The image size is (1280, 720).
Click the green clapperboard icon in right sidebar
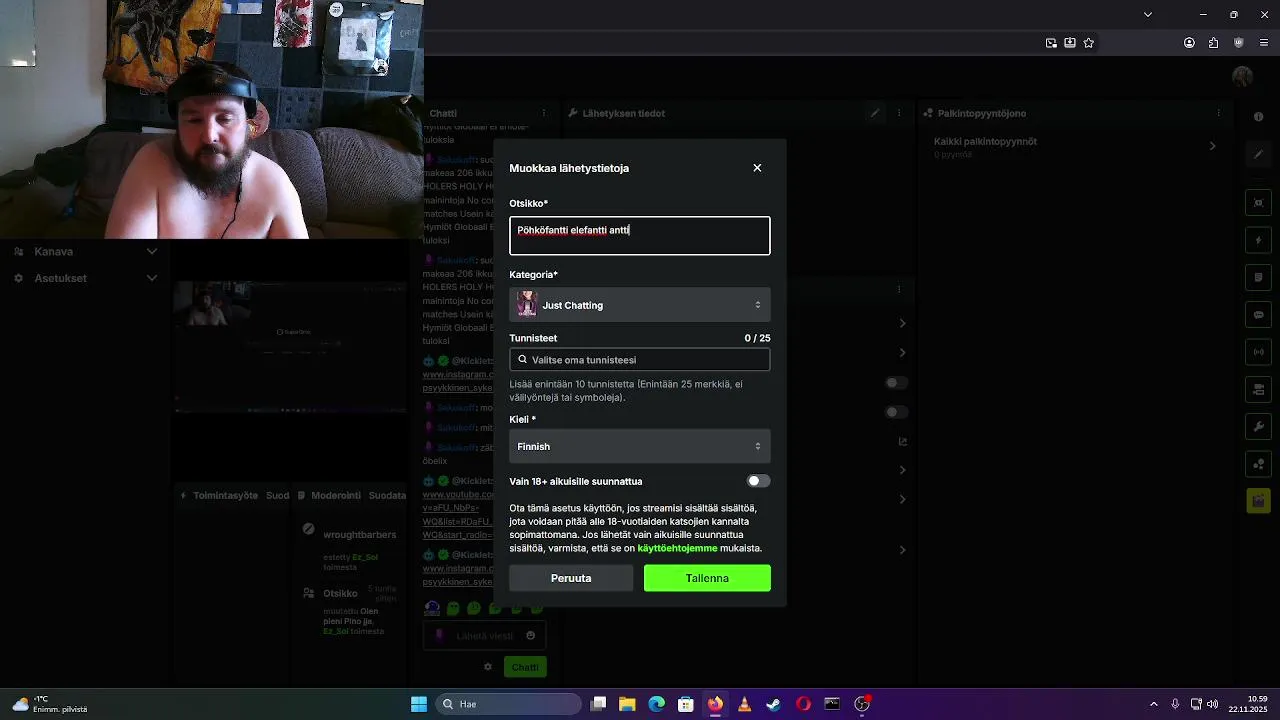pos(1258,501)
